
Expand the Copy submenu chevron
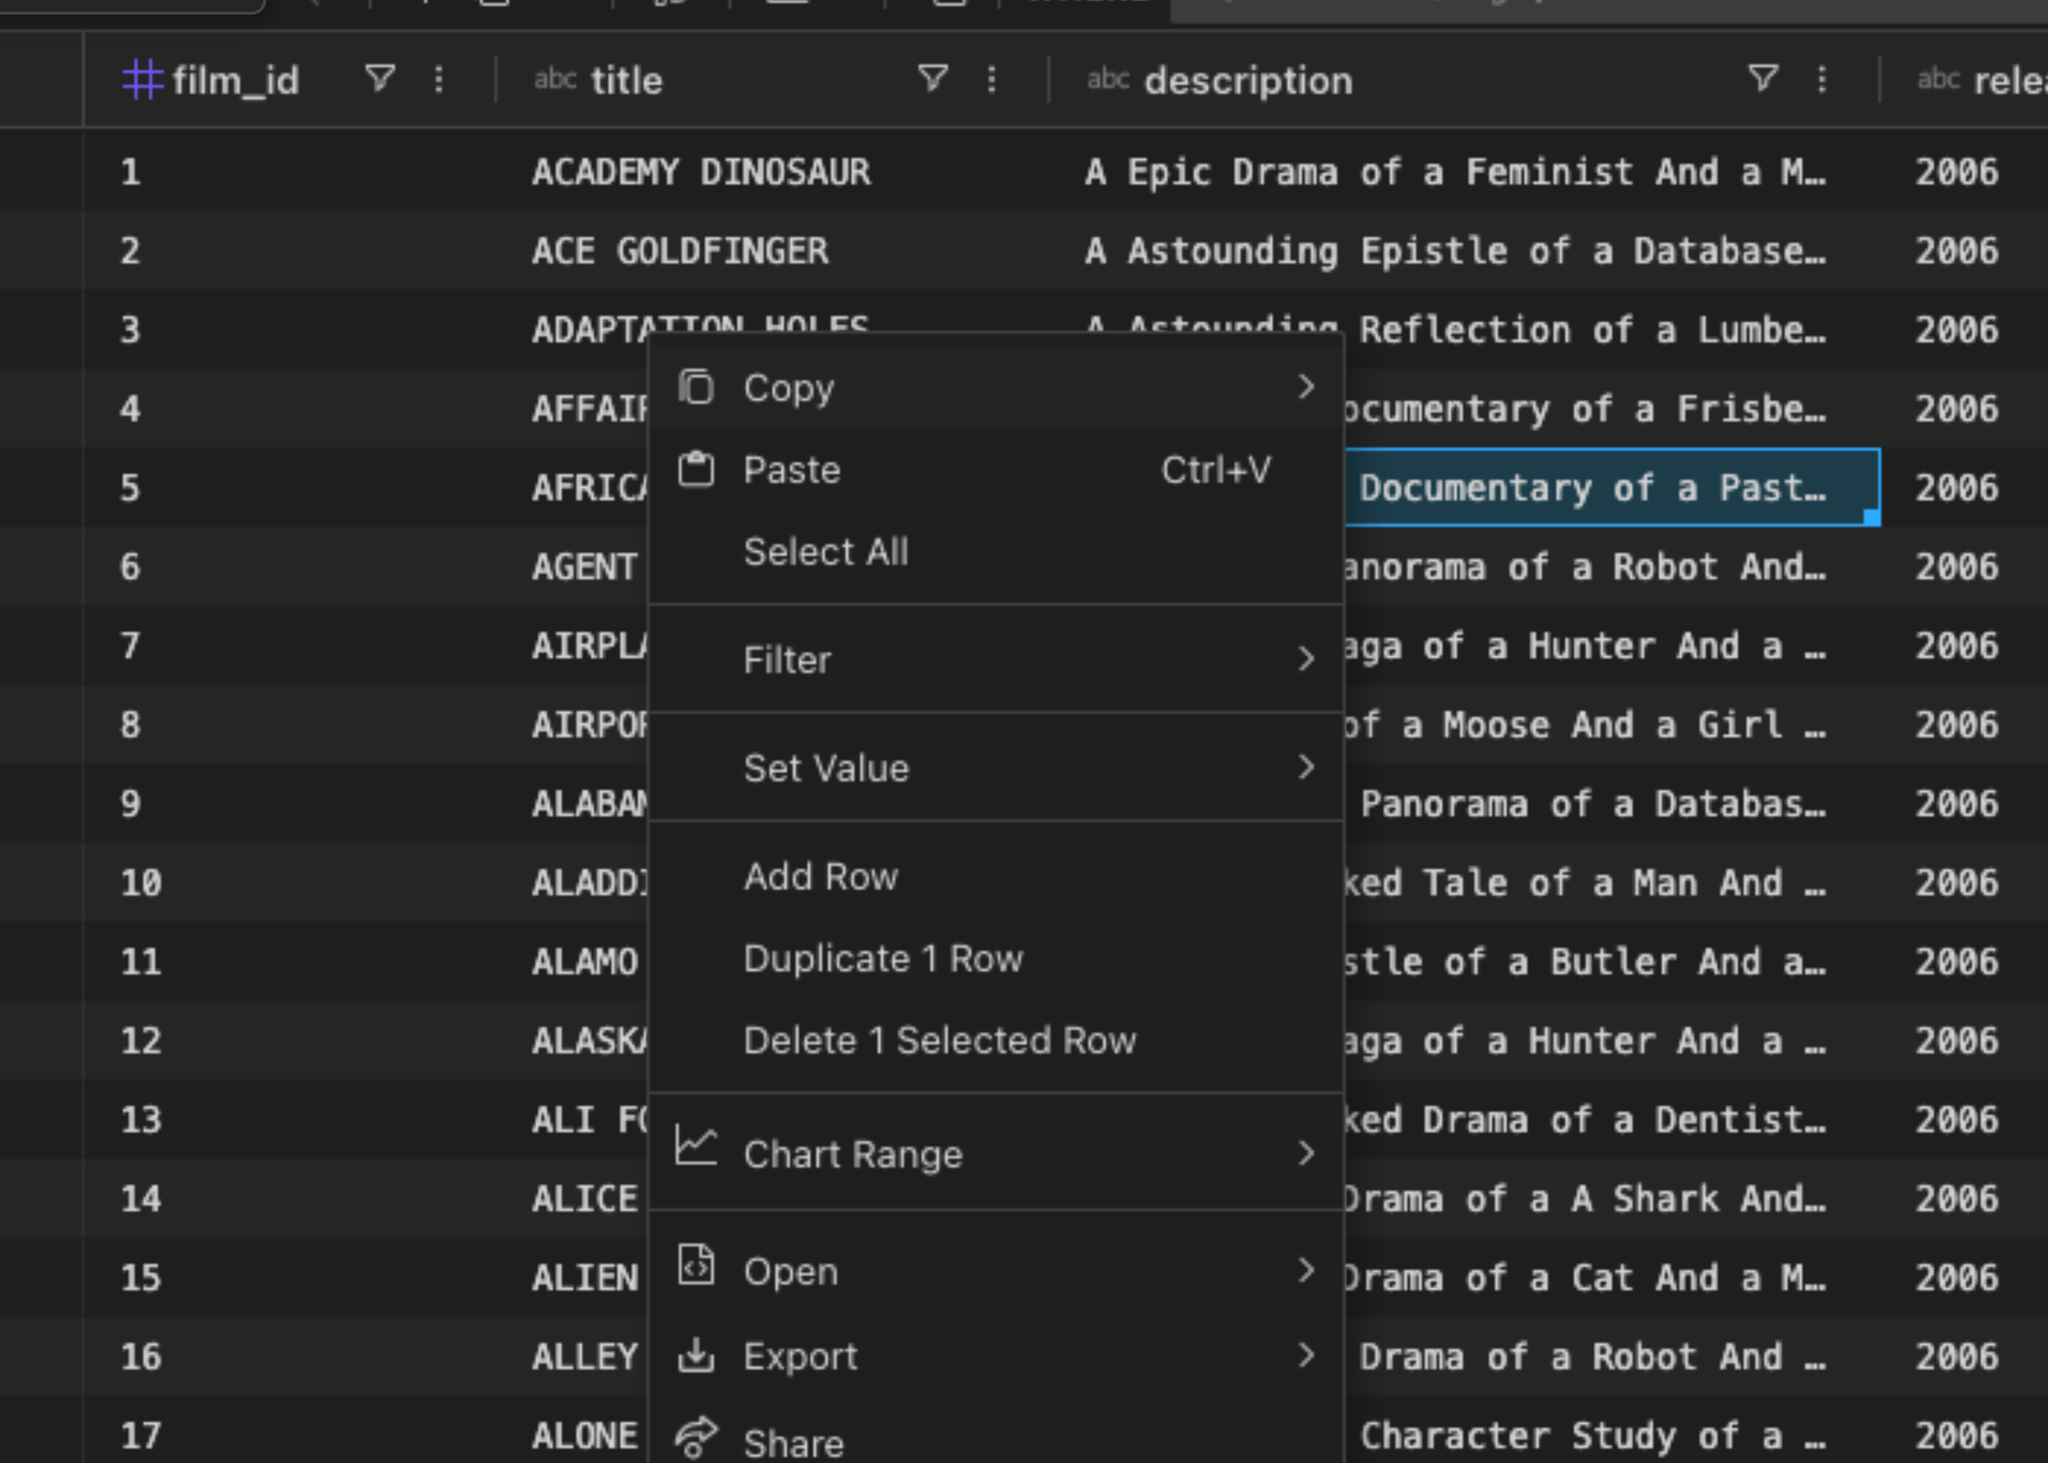(1308, 387)
